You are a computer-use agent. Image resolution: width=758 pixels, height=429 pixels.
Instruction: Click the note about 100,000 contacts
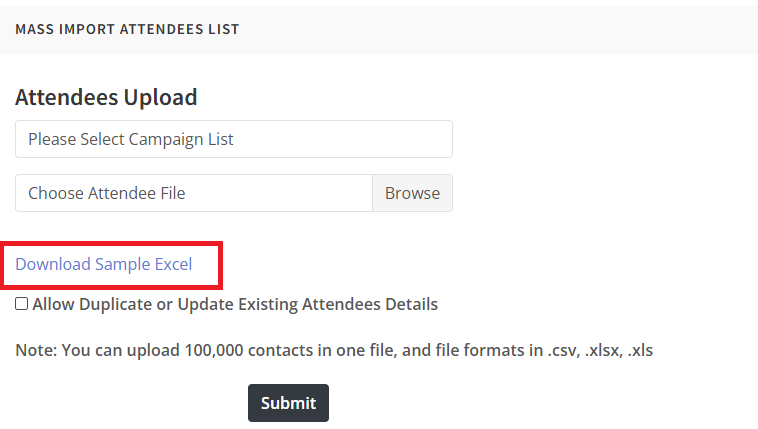334,350
